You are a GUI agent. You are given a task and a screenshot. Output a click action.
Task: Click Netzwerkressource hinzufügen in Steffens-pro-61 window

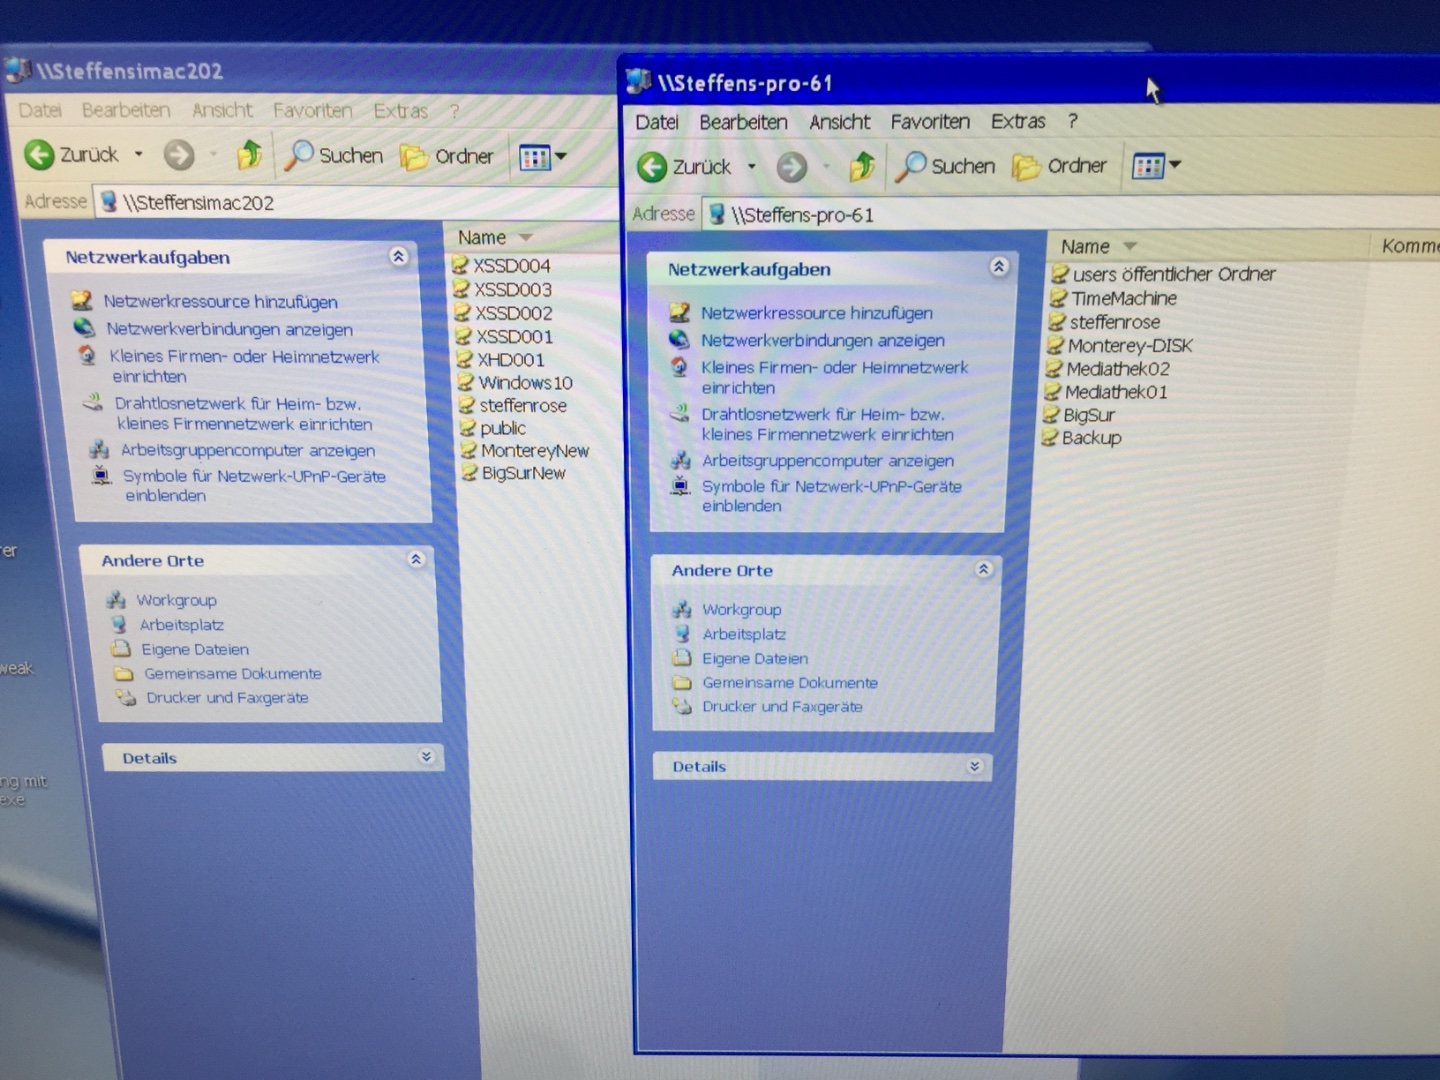point(816,313)
